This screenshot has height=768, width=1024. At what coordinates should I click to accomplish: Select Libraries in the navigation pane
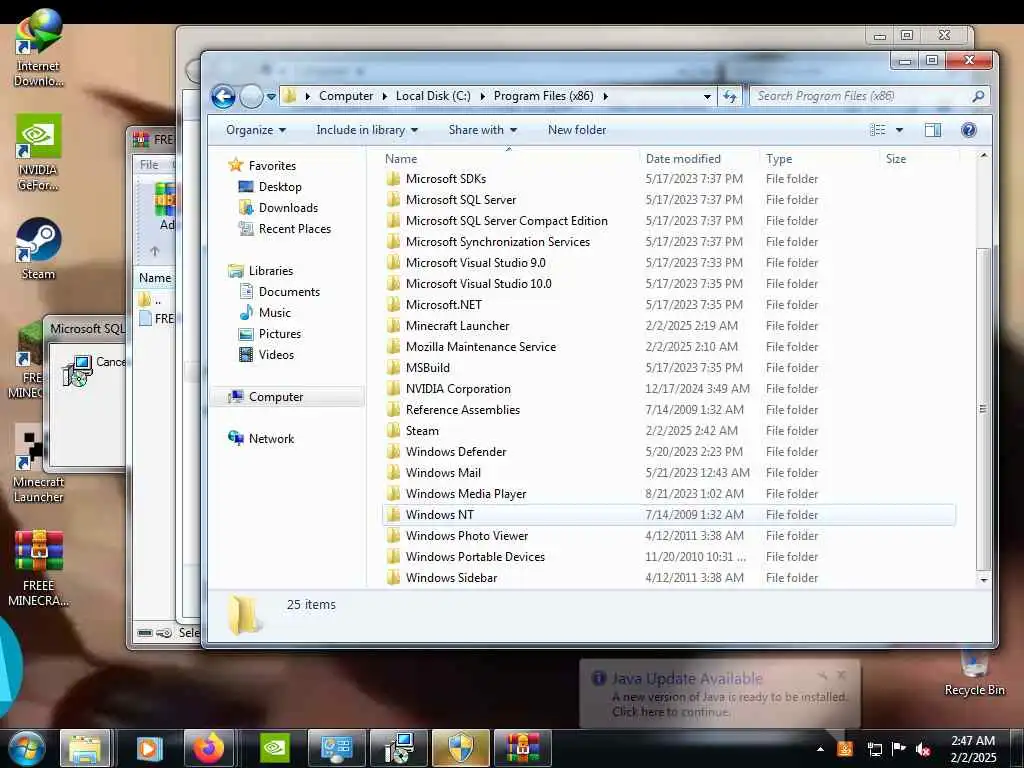270,270
